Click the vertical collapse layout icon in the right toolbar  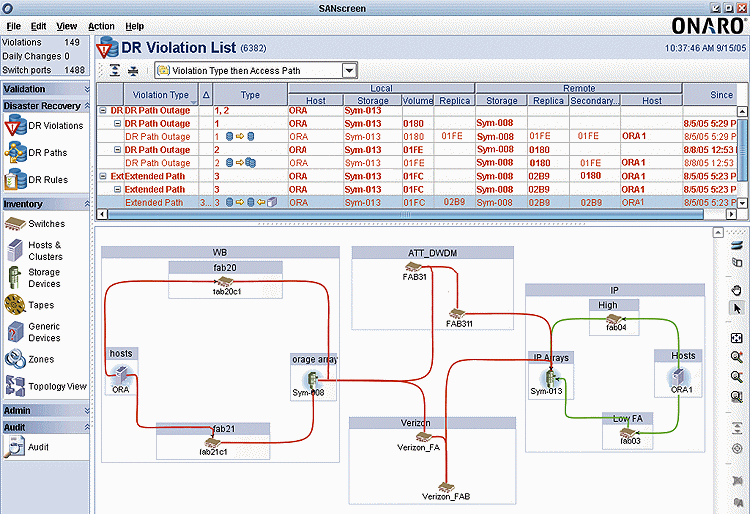tap(737, 428)
